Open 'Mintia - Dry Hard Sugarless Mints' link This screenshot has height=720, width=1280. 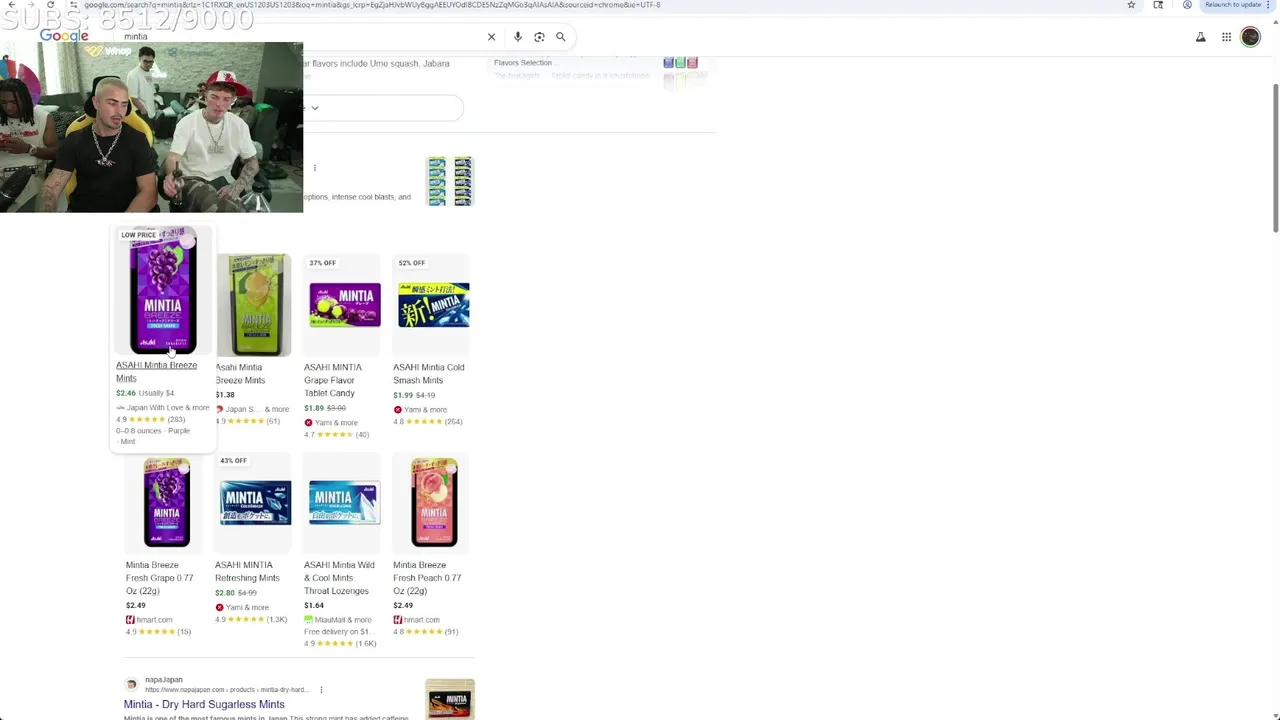coord(204,704)
